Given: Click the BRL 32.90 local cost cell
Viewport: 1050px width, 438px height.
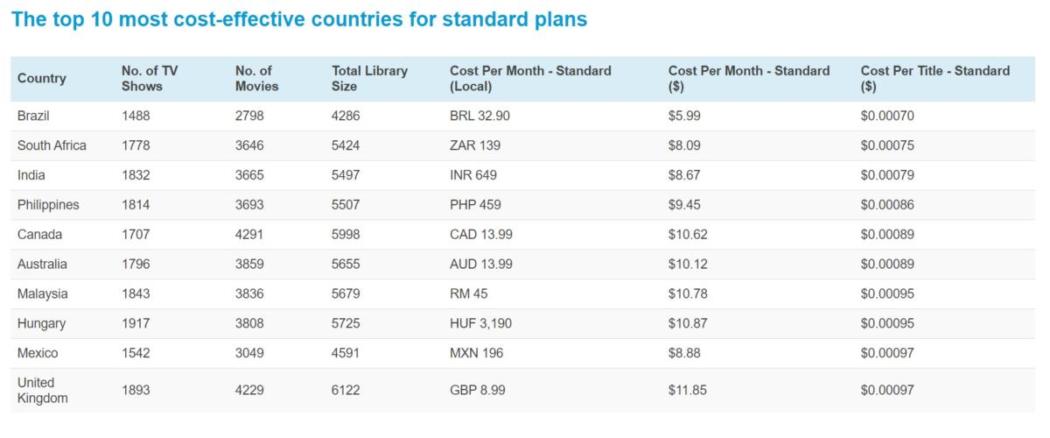Looking at the screenshot, I should click(479, 116).
